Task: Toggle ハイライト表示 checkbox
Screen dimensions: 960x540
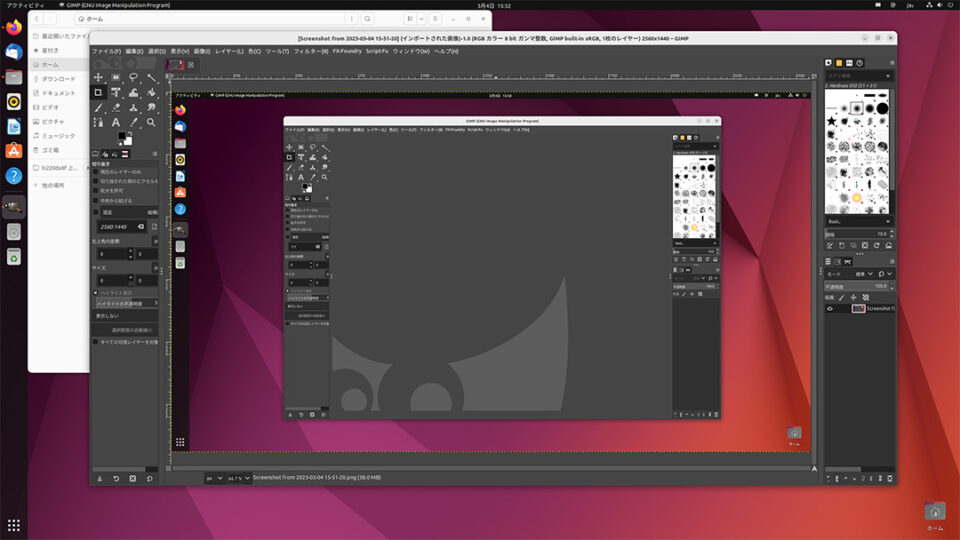Action: coord(96,293)
